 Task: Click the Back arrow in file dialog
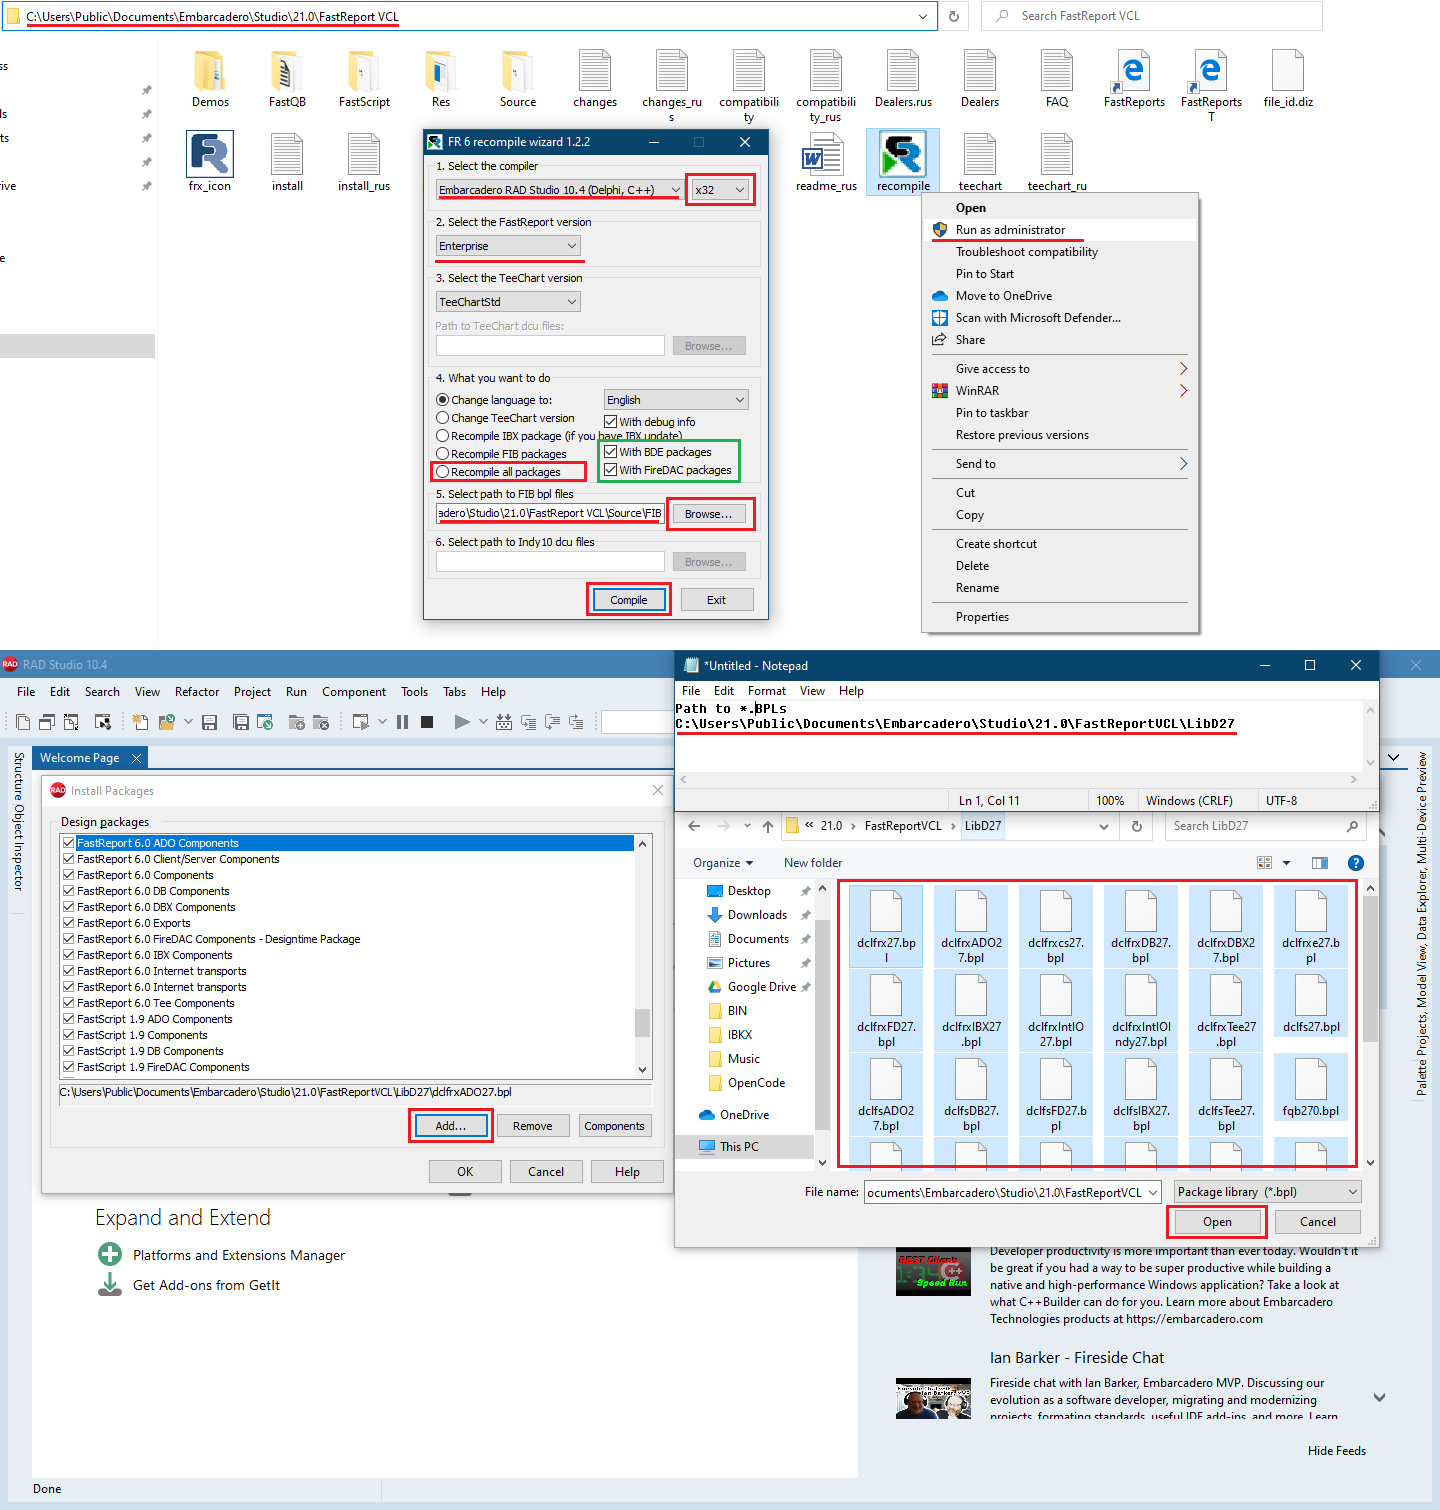(x=694, y=826)
